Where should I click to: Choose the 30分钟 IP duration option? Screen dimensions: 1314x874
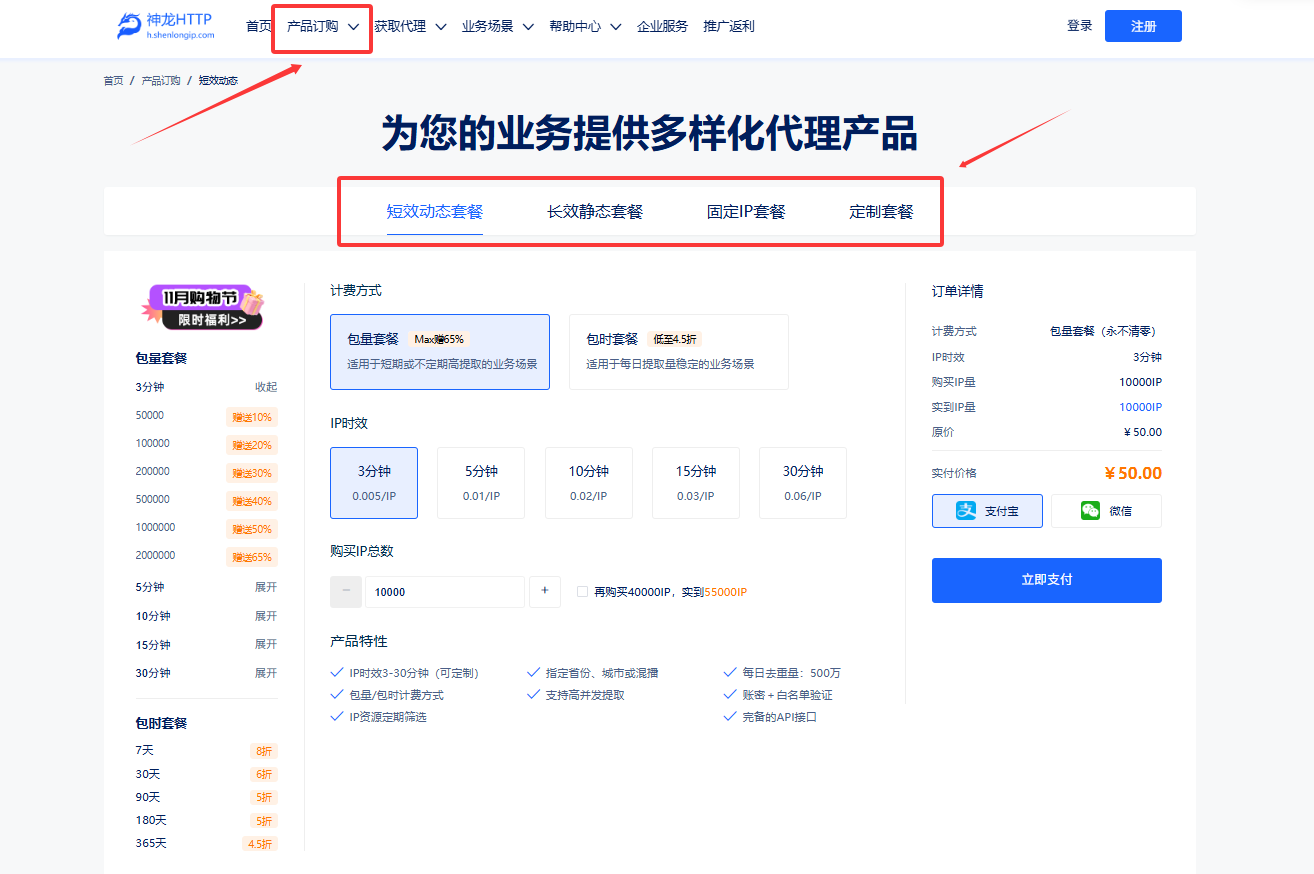tap(802, 482)
